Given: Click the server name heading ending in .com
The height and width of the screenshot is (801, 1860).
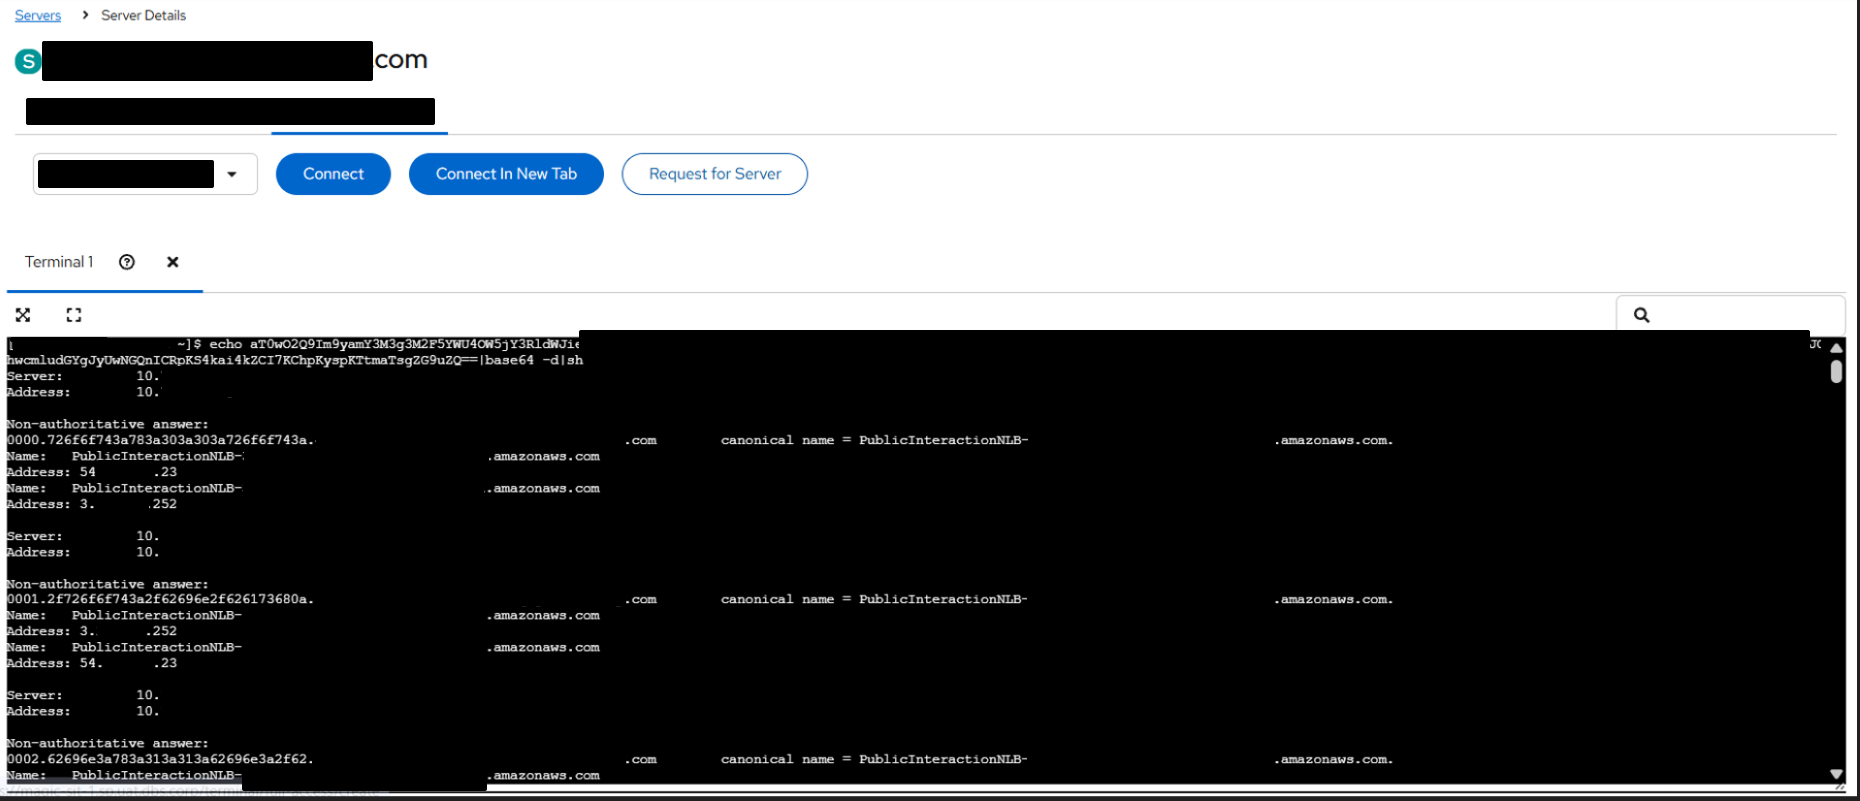Looking at the screenshot, I should [400, 60].
